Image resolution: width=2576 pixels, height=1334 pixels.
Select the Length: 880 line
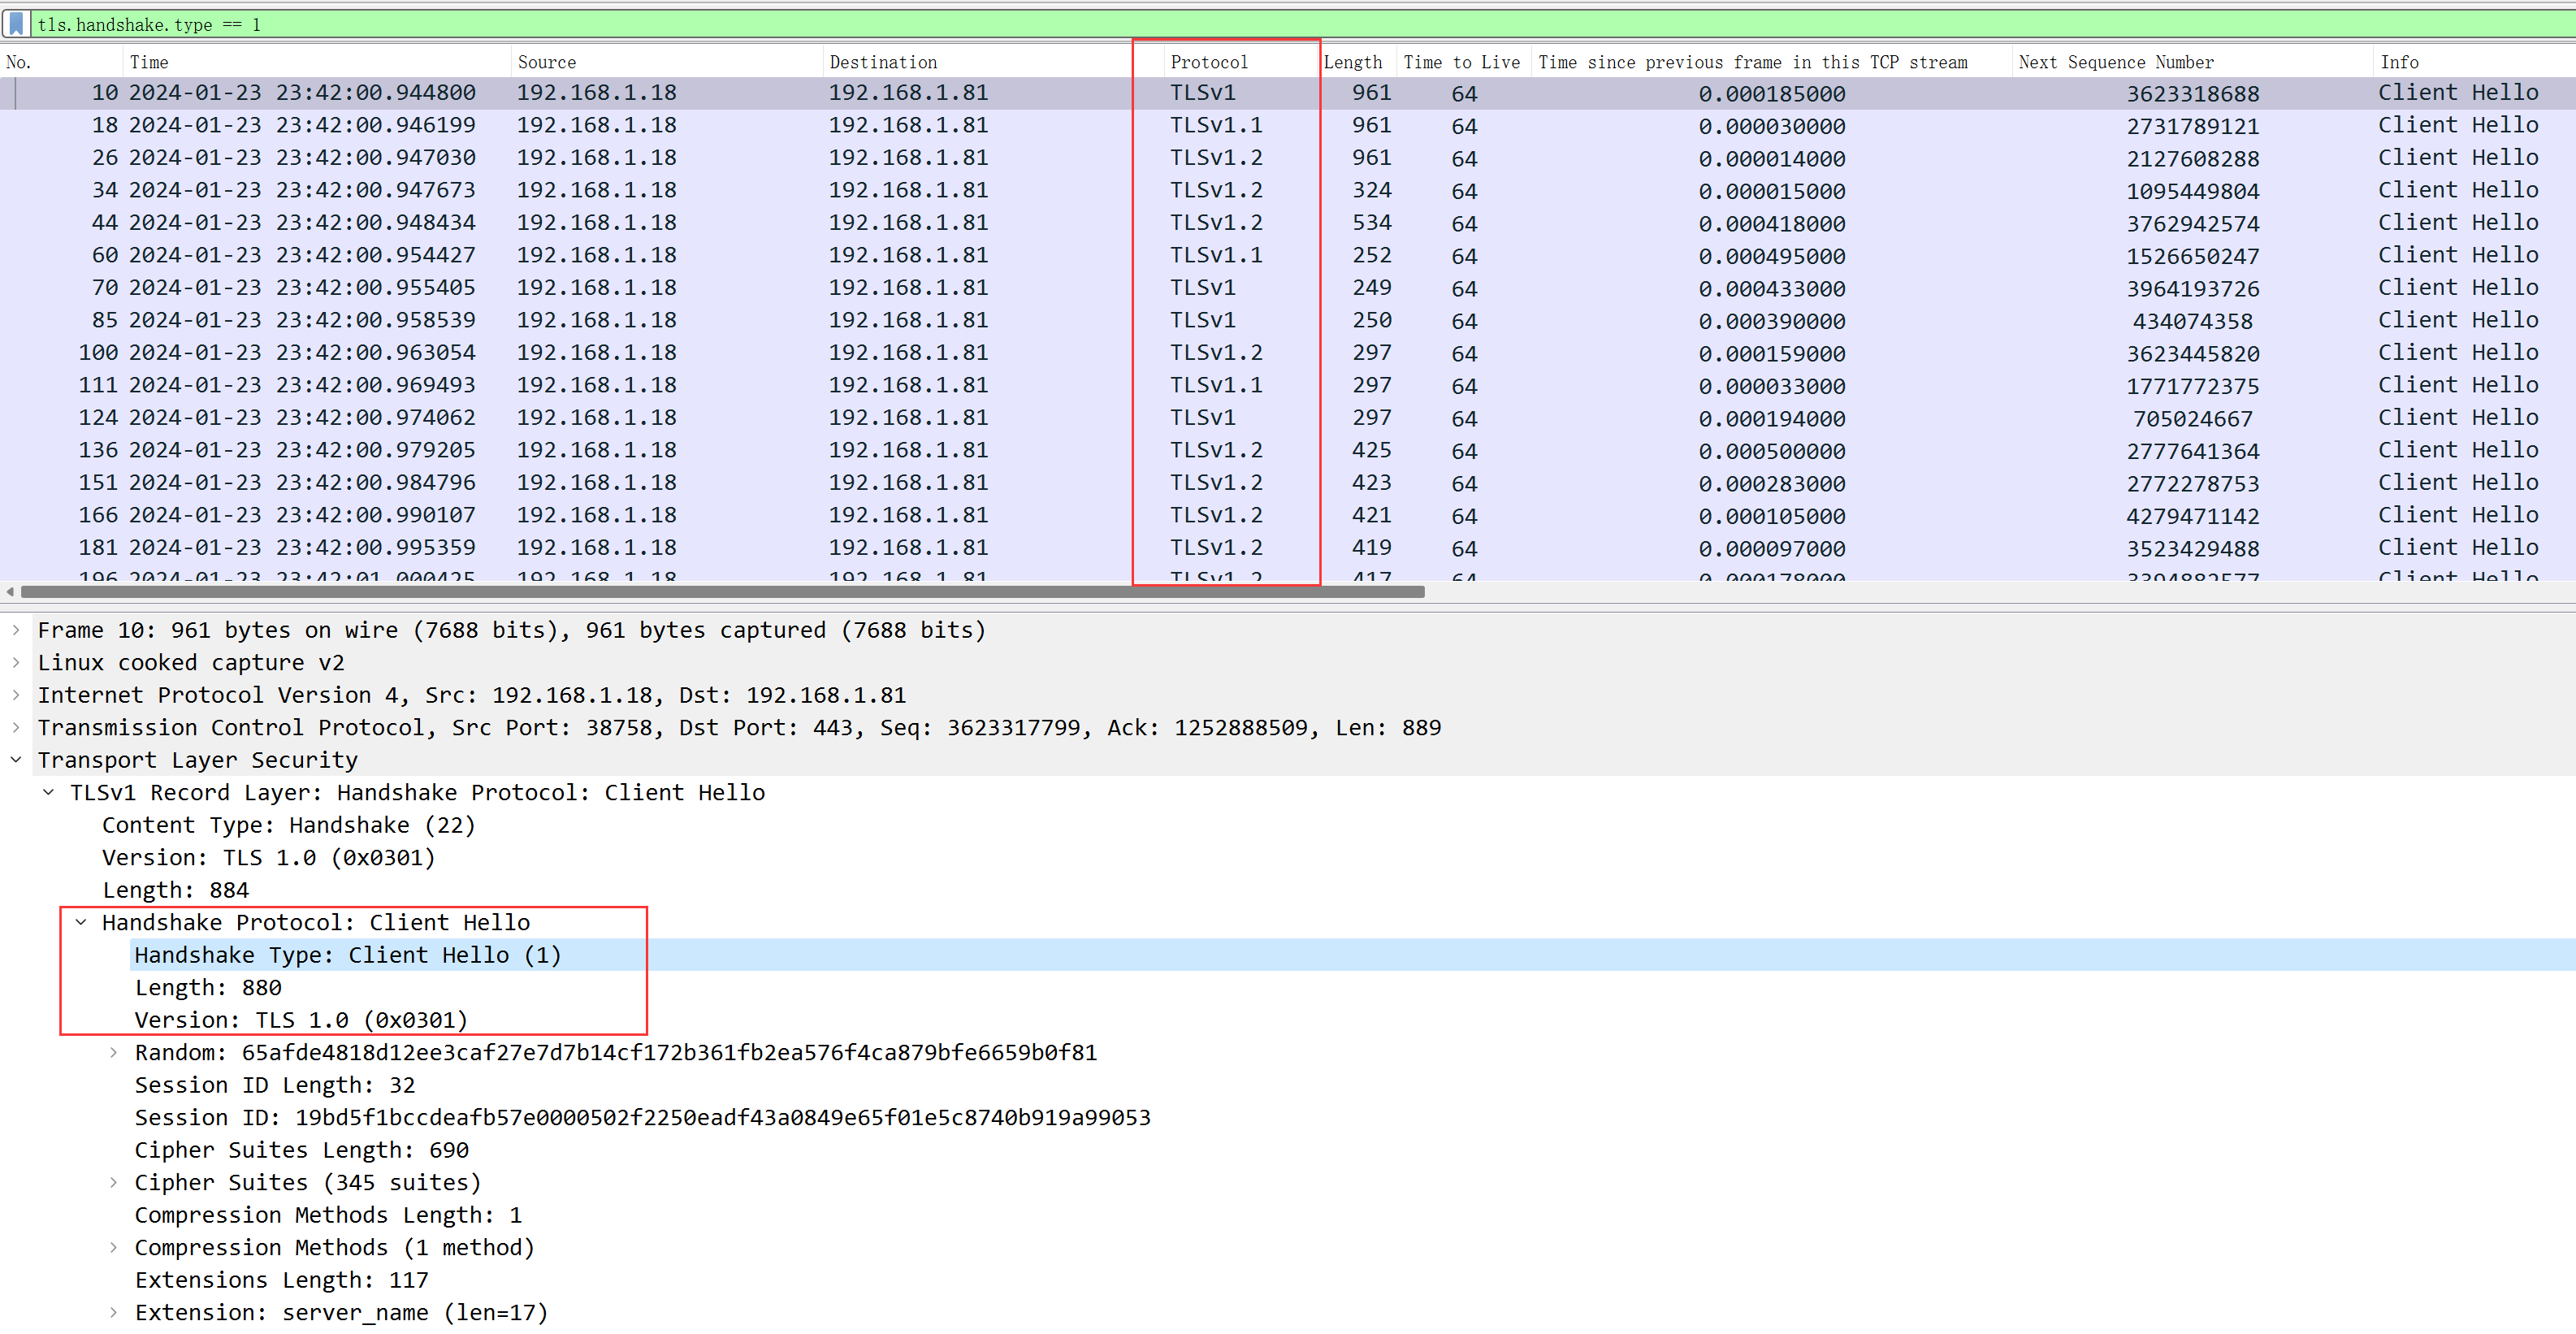[208, 988]
